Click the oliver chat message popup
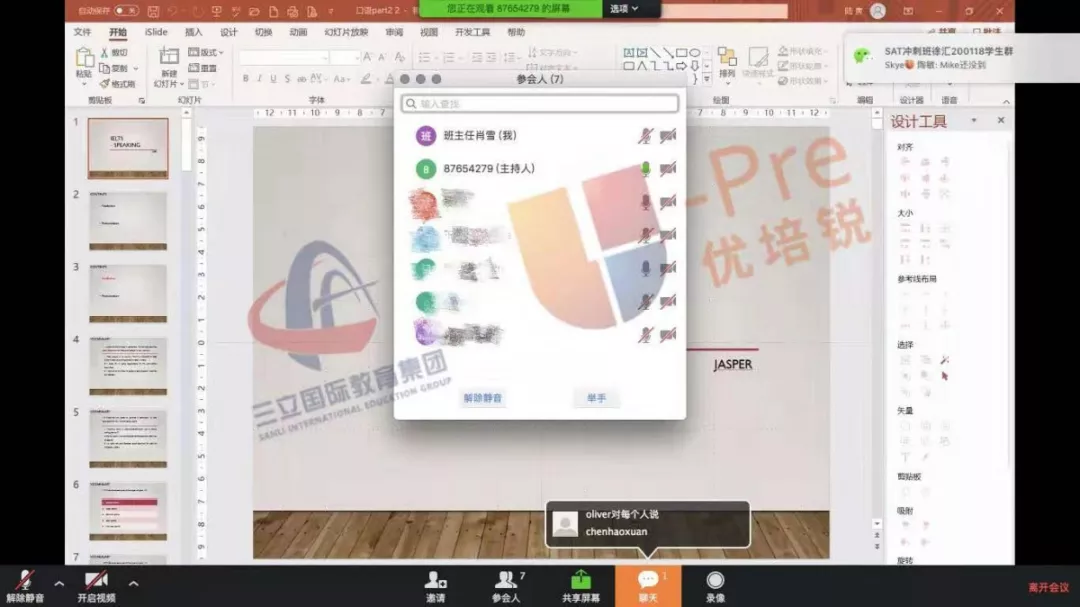The width and height of the screenshot is (1080, 607). (647, 524)
